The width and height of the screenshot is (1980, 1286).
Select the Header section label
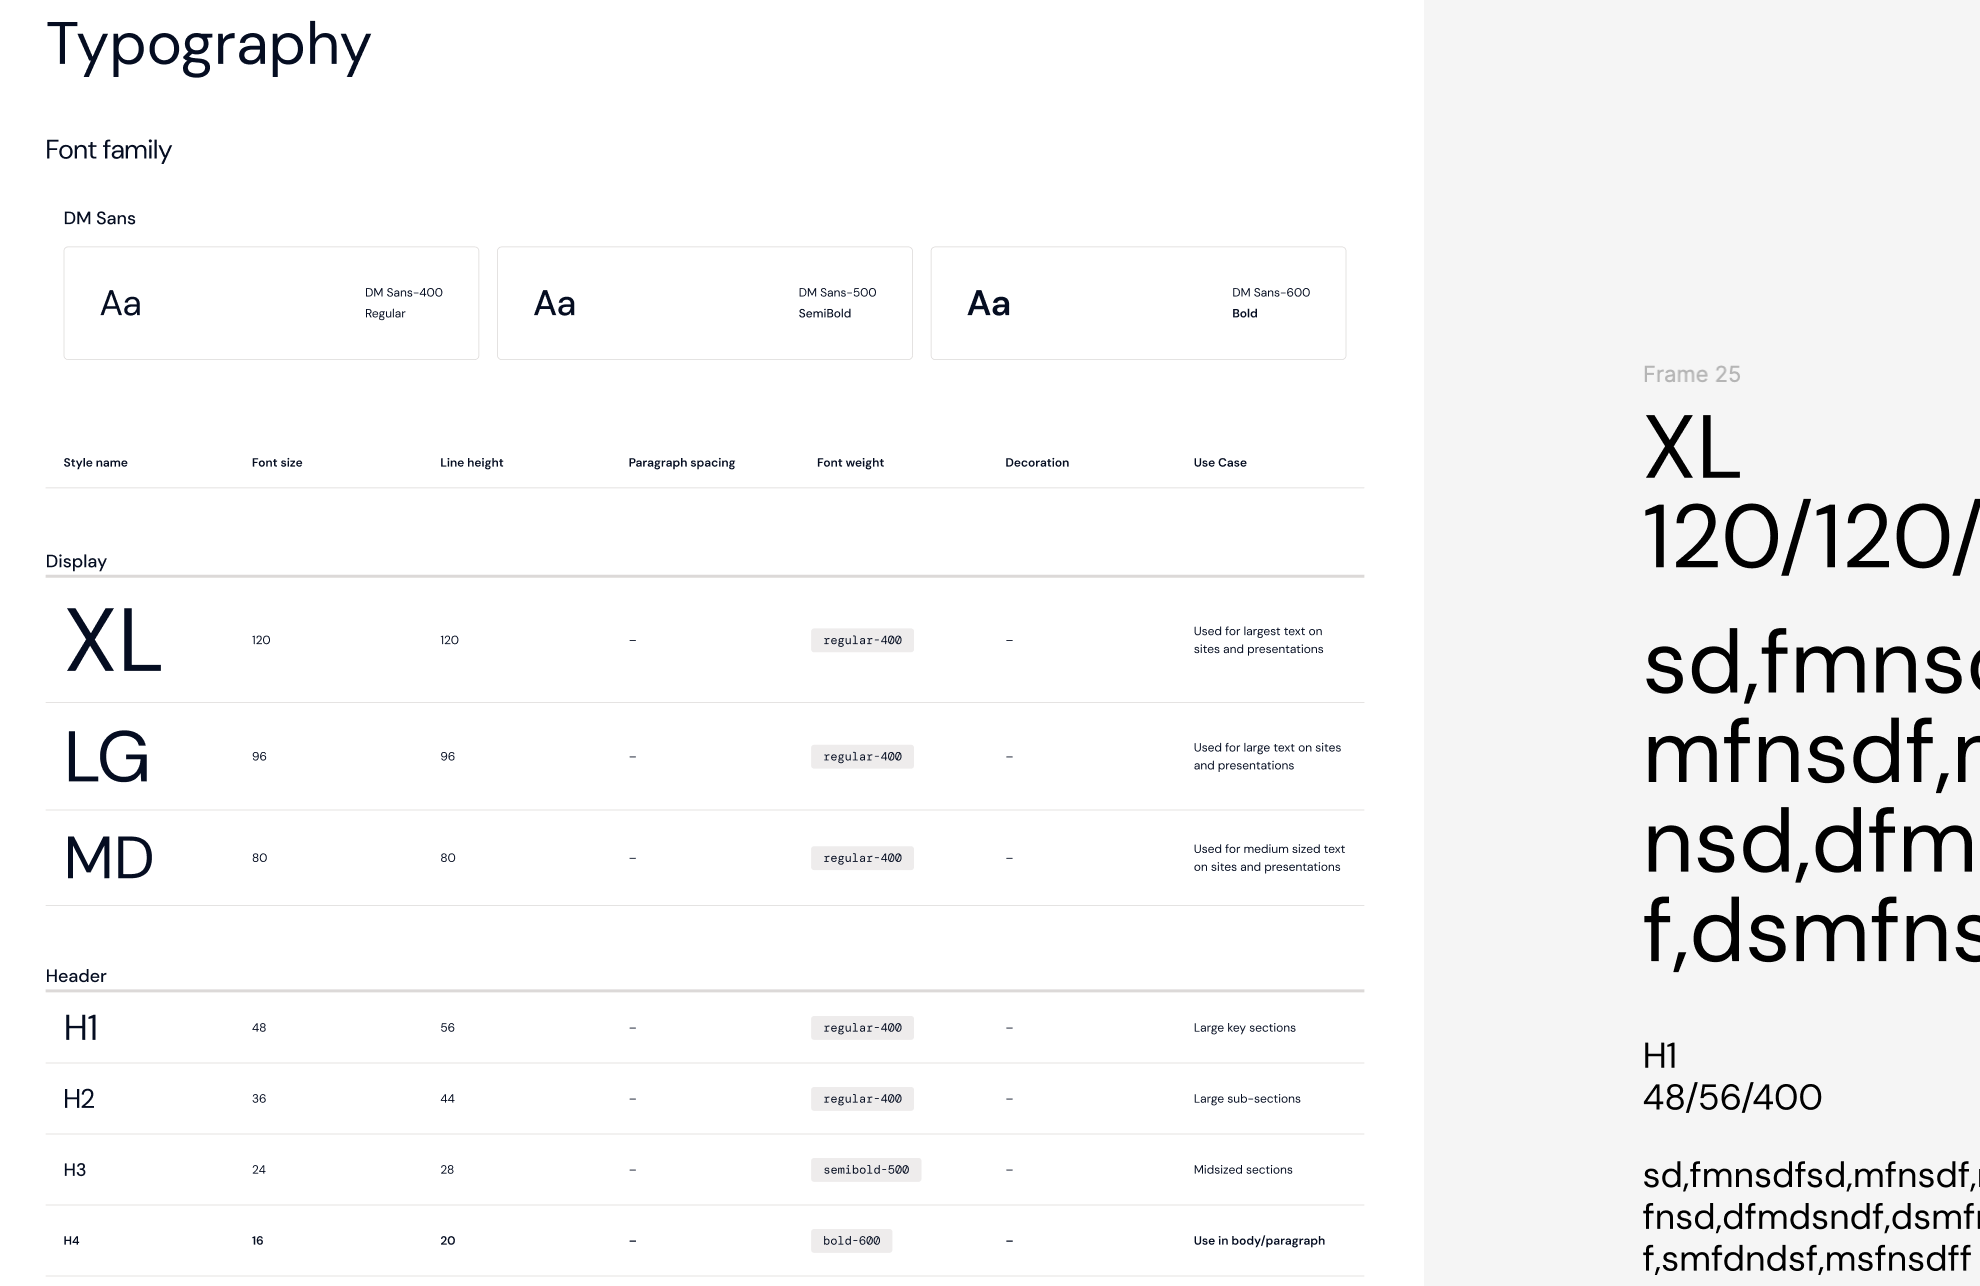[76, 976]
